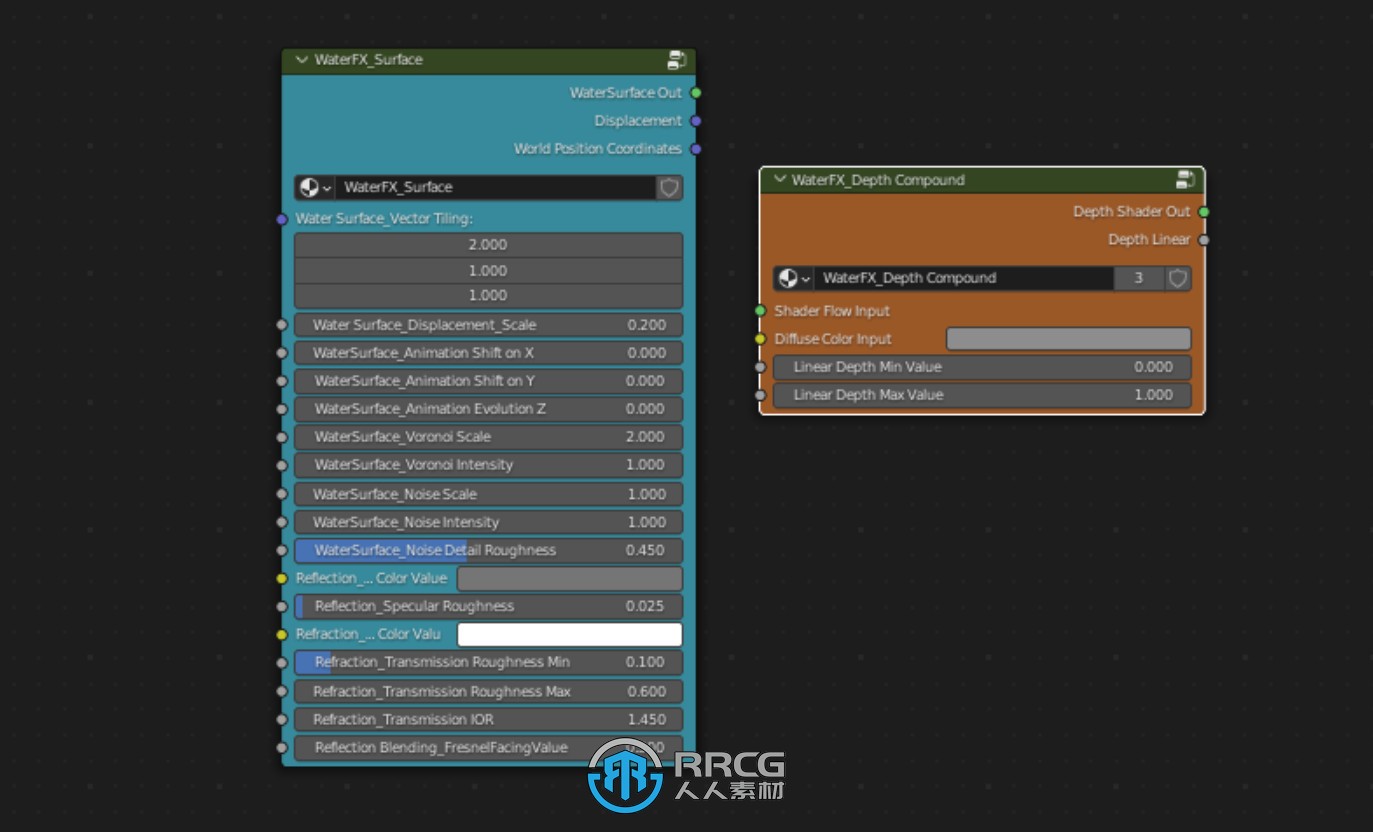Click the Linear Depth Min Value field
The width and height of the screenshot is (1373, 832).
pos(982,367)
